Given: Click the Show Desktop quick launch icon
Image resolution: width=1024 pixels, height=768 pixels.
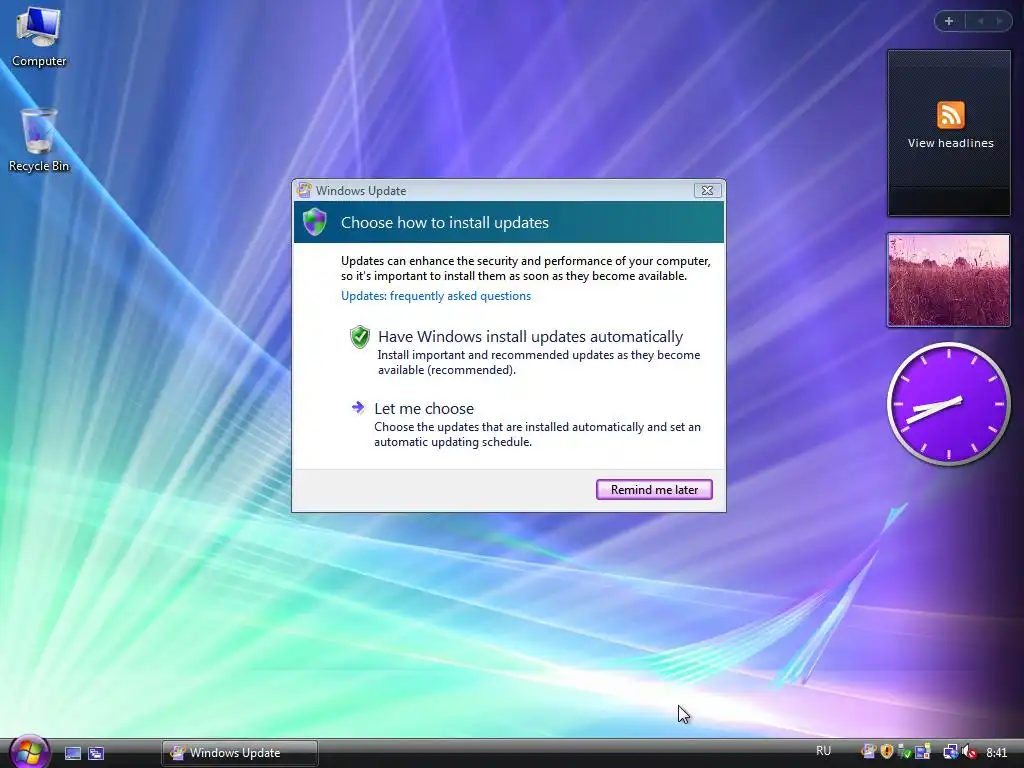Looking at the screenshot, I should pos(72,753).
